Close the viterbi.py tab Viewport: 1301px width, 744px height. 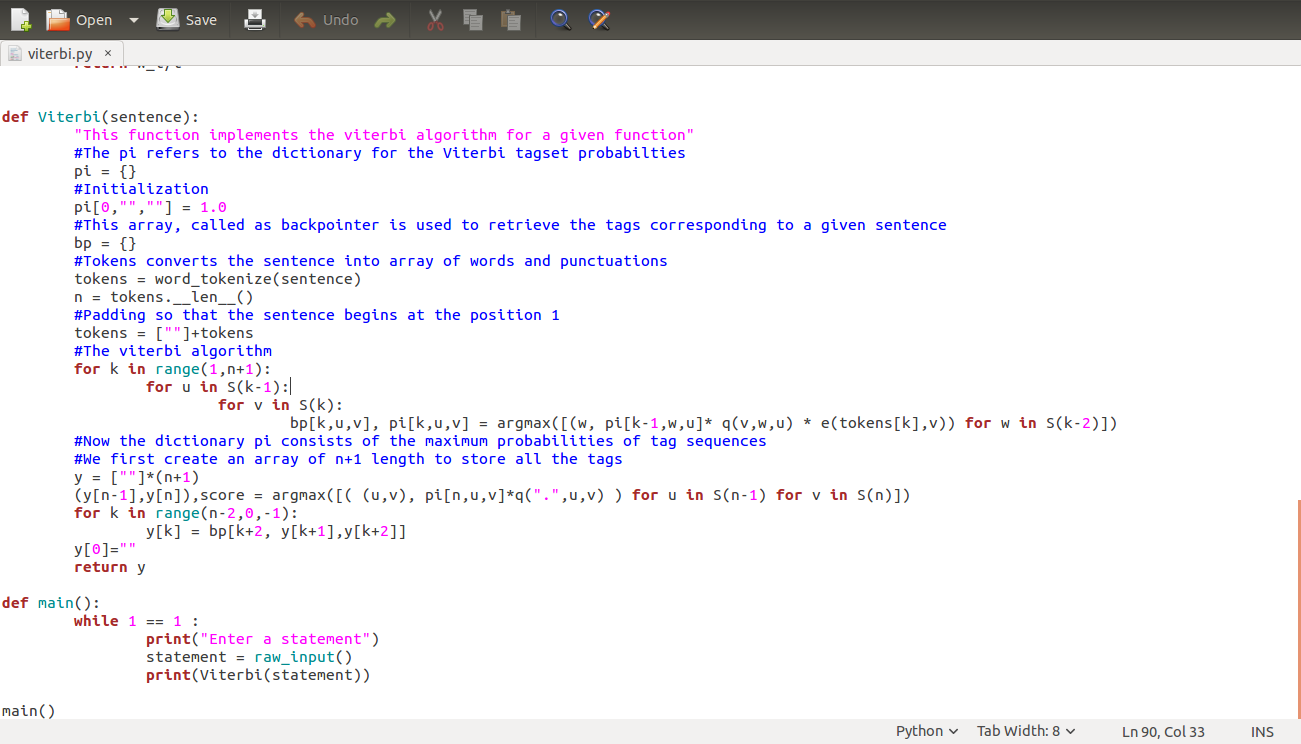click(x=108, y=53)
